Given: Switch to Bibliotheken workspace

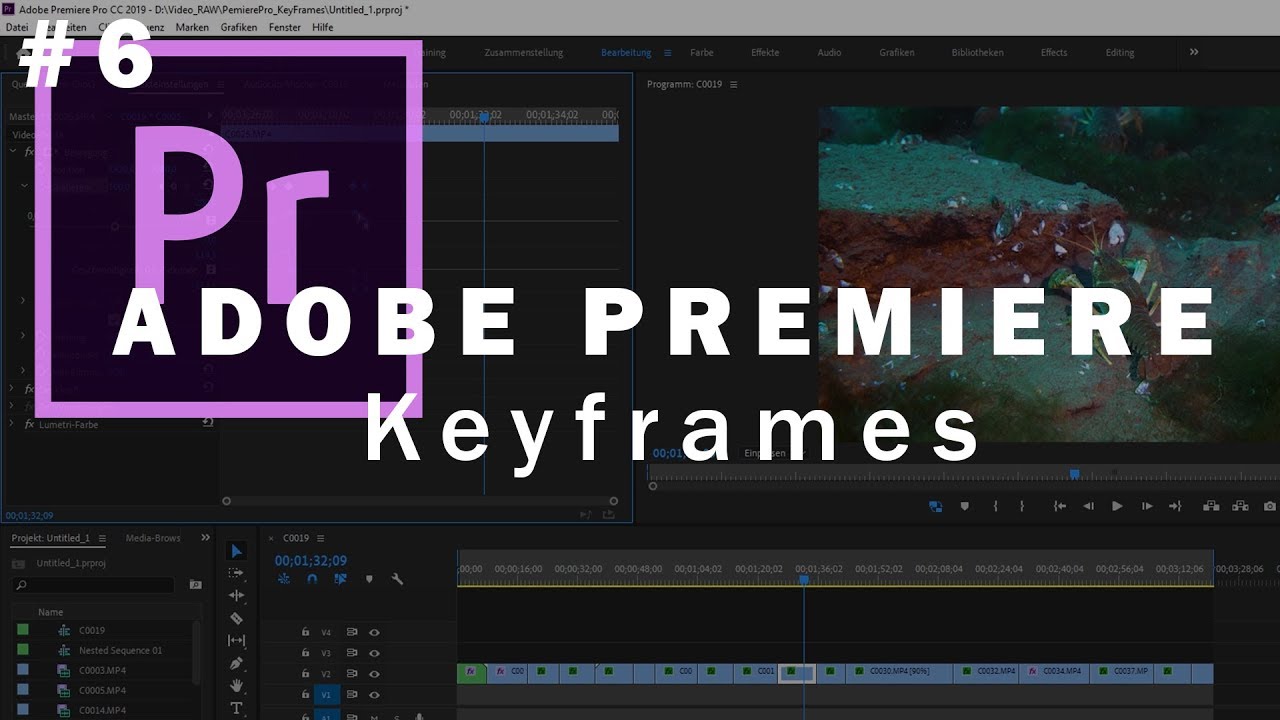Looking at the screenshot, I should [x=977, y=53].
